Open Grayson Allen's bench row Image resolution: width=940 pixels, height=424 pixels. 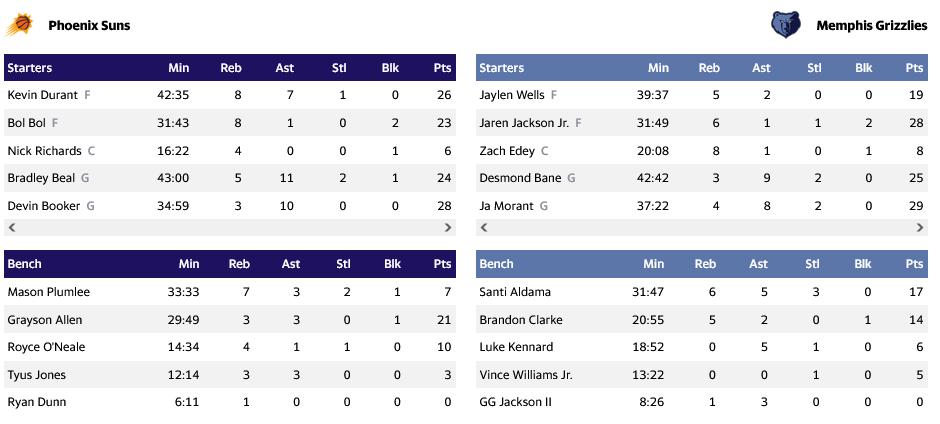point(45,320)
